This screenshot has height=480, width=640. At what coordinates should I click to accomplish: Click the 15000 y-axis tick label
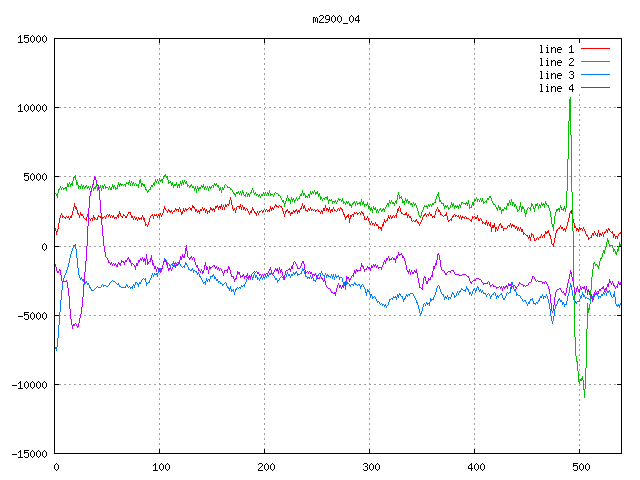coord(32,39)
